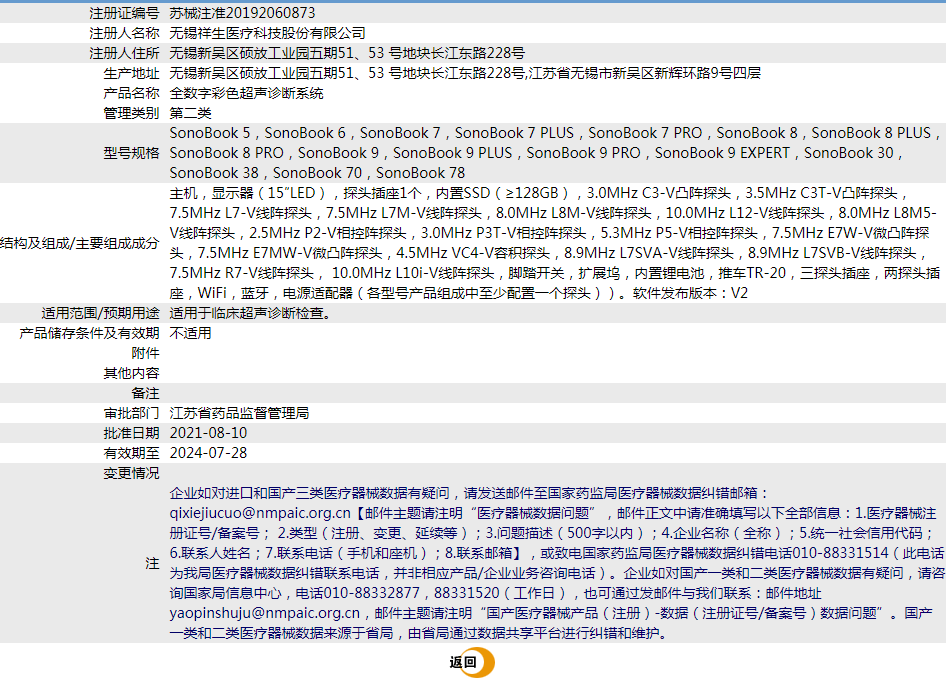This screenshot has height=681, width=951.
Task: Click phone number 010-88332877 in the note
Action: tap(372, 593)
